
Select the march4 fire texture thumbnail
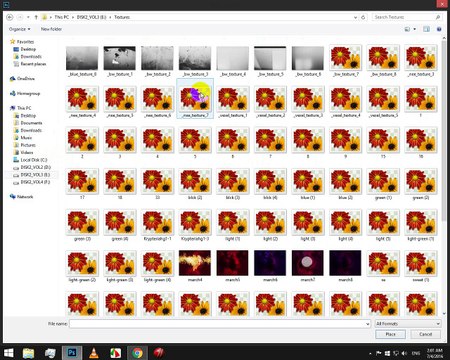tap(195, 263)
